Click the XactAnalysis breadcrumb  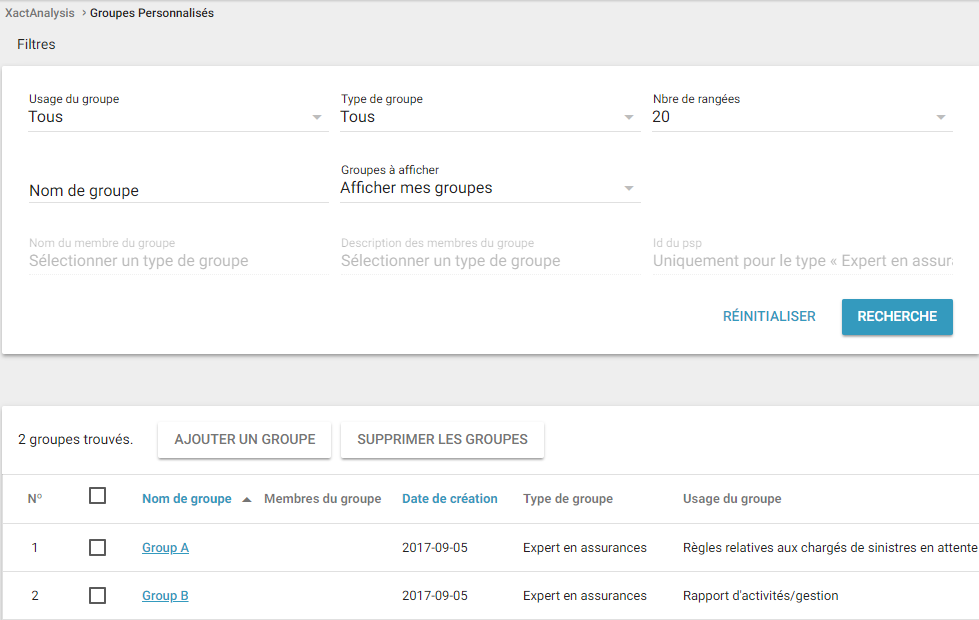(38, 13)
